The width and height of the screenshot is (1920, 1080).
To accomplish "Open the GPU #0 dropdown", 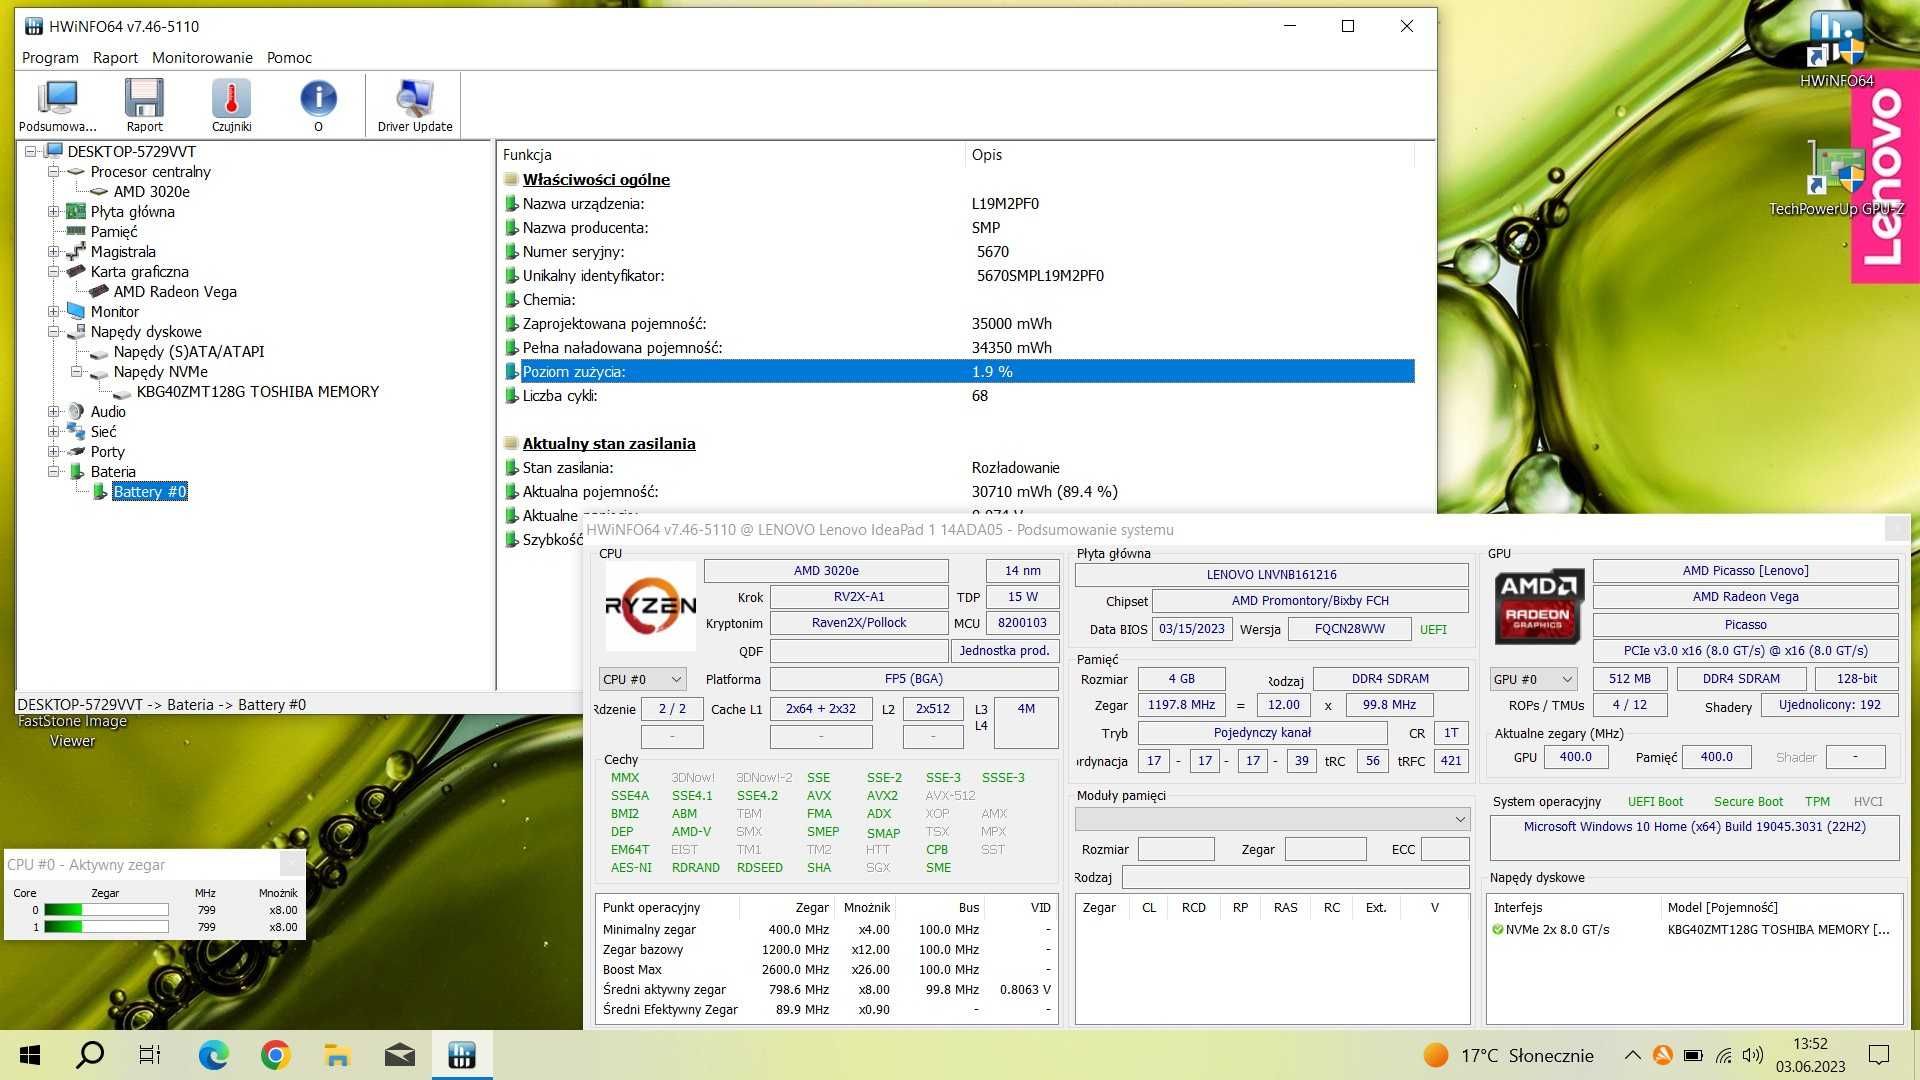I will click(1533, 679).
